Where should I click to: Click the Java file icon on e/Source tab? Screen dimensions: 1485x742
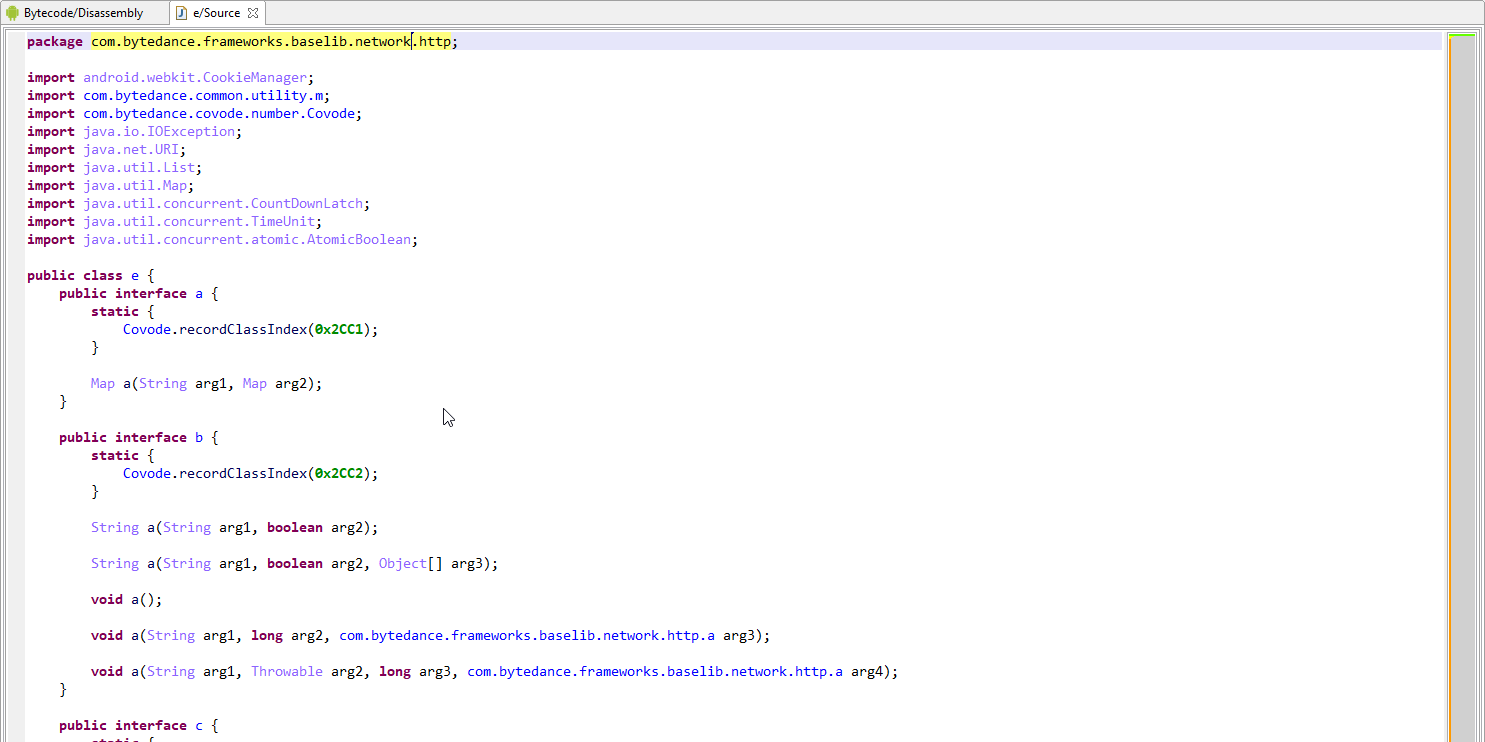(181, 13)
